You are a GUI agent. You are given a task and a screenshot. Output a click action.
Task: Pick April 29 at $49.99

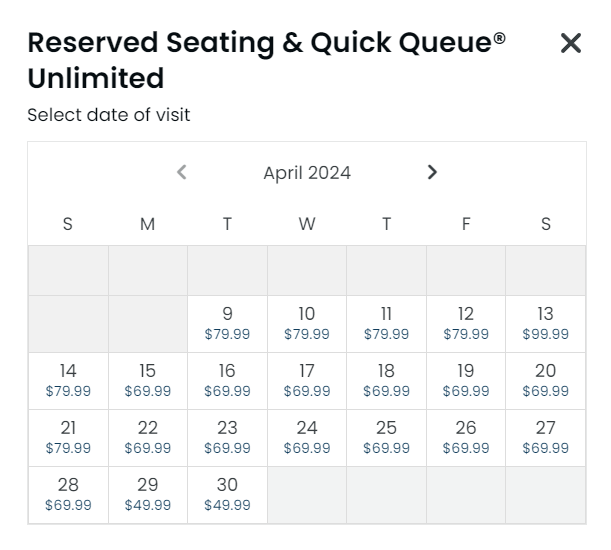[147, 494]
